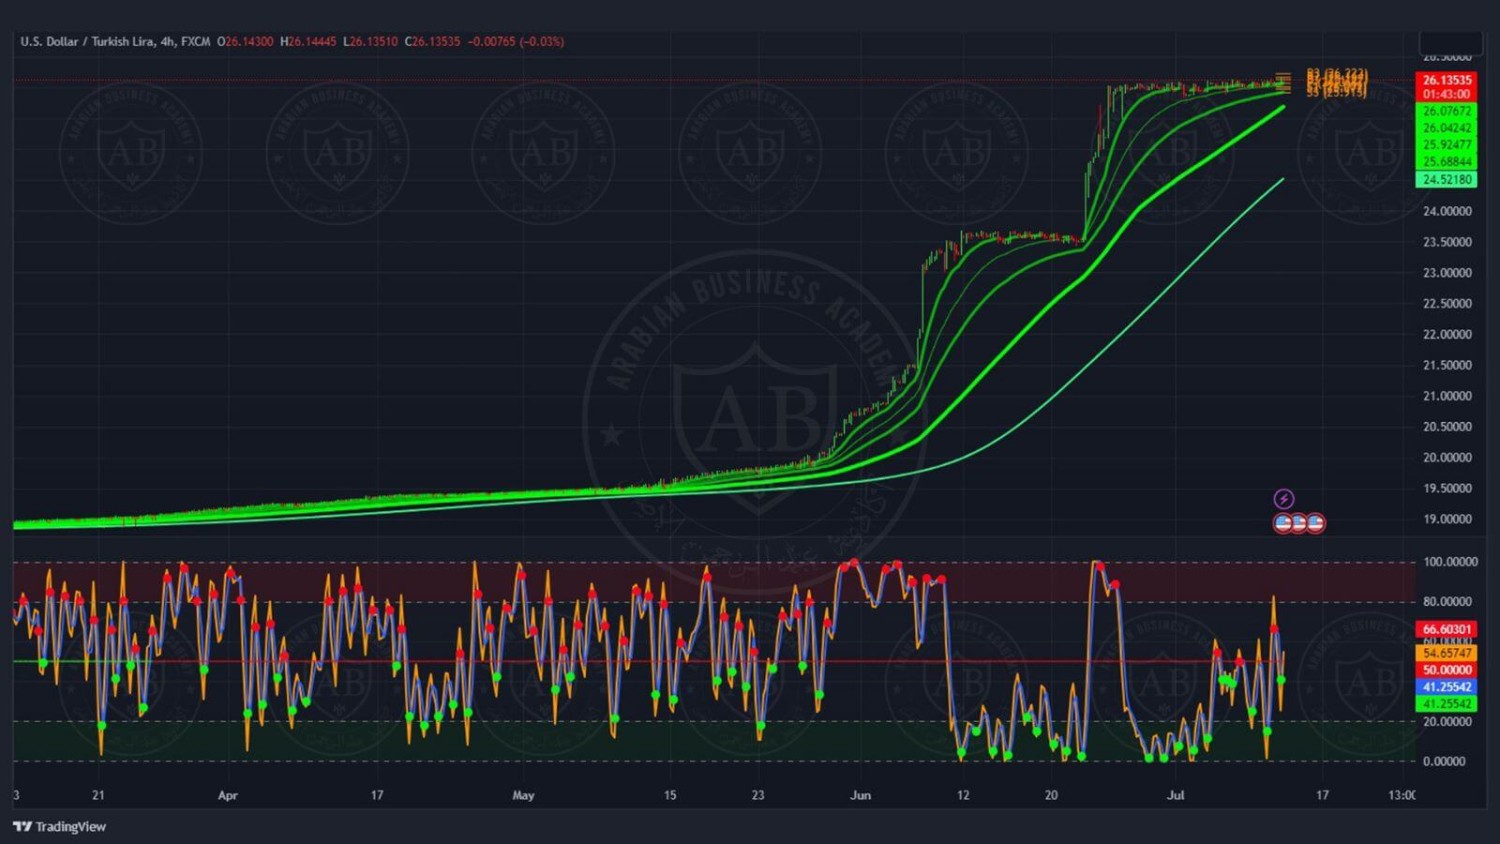
Task: Click the dark box above the price scale
Action: (1450, 43)
